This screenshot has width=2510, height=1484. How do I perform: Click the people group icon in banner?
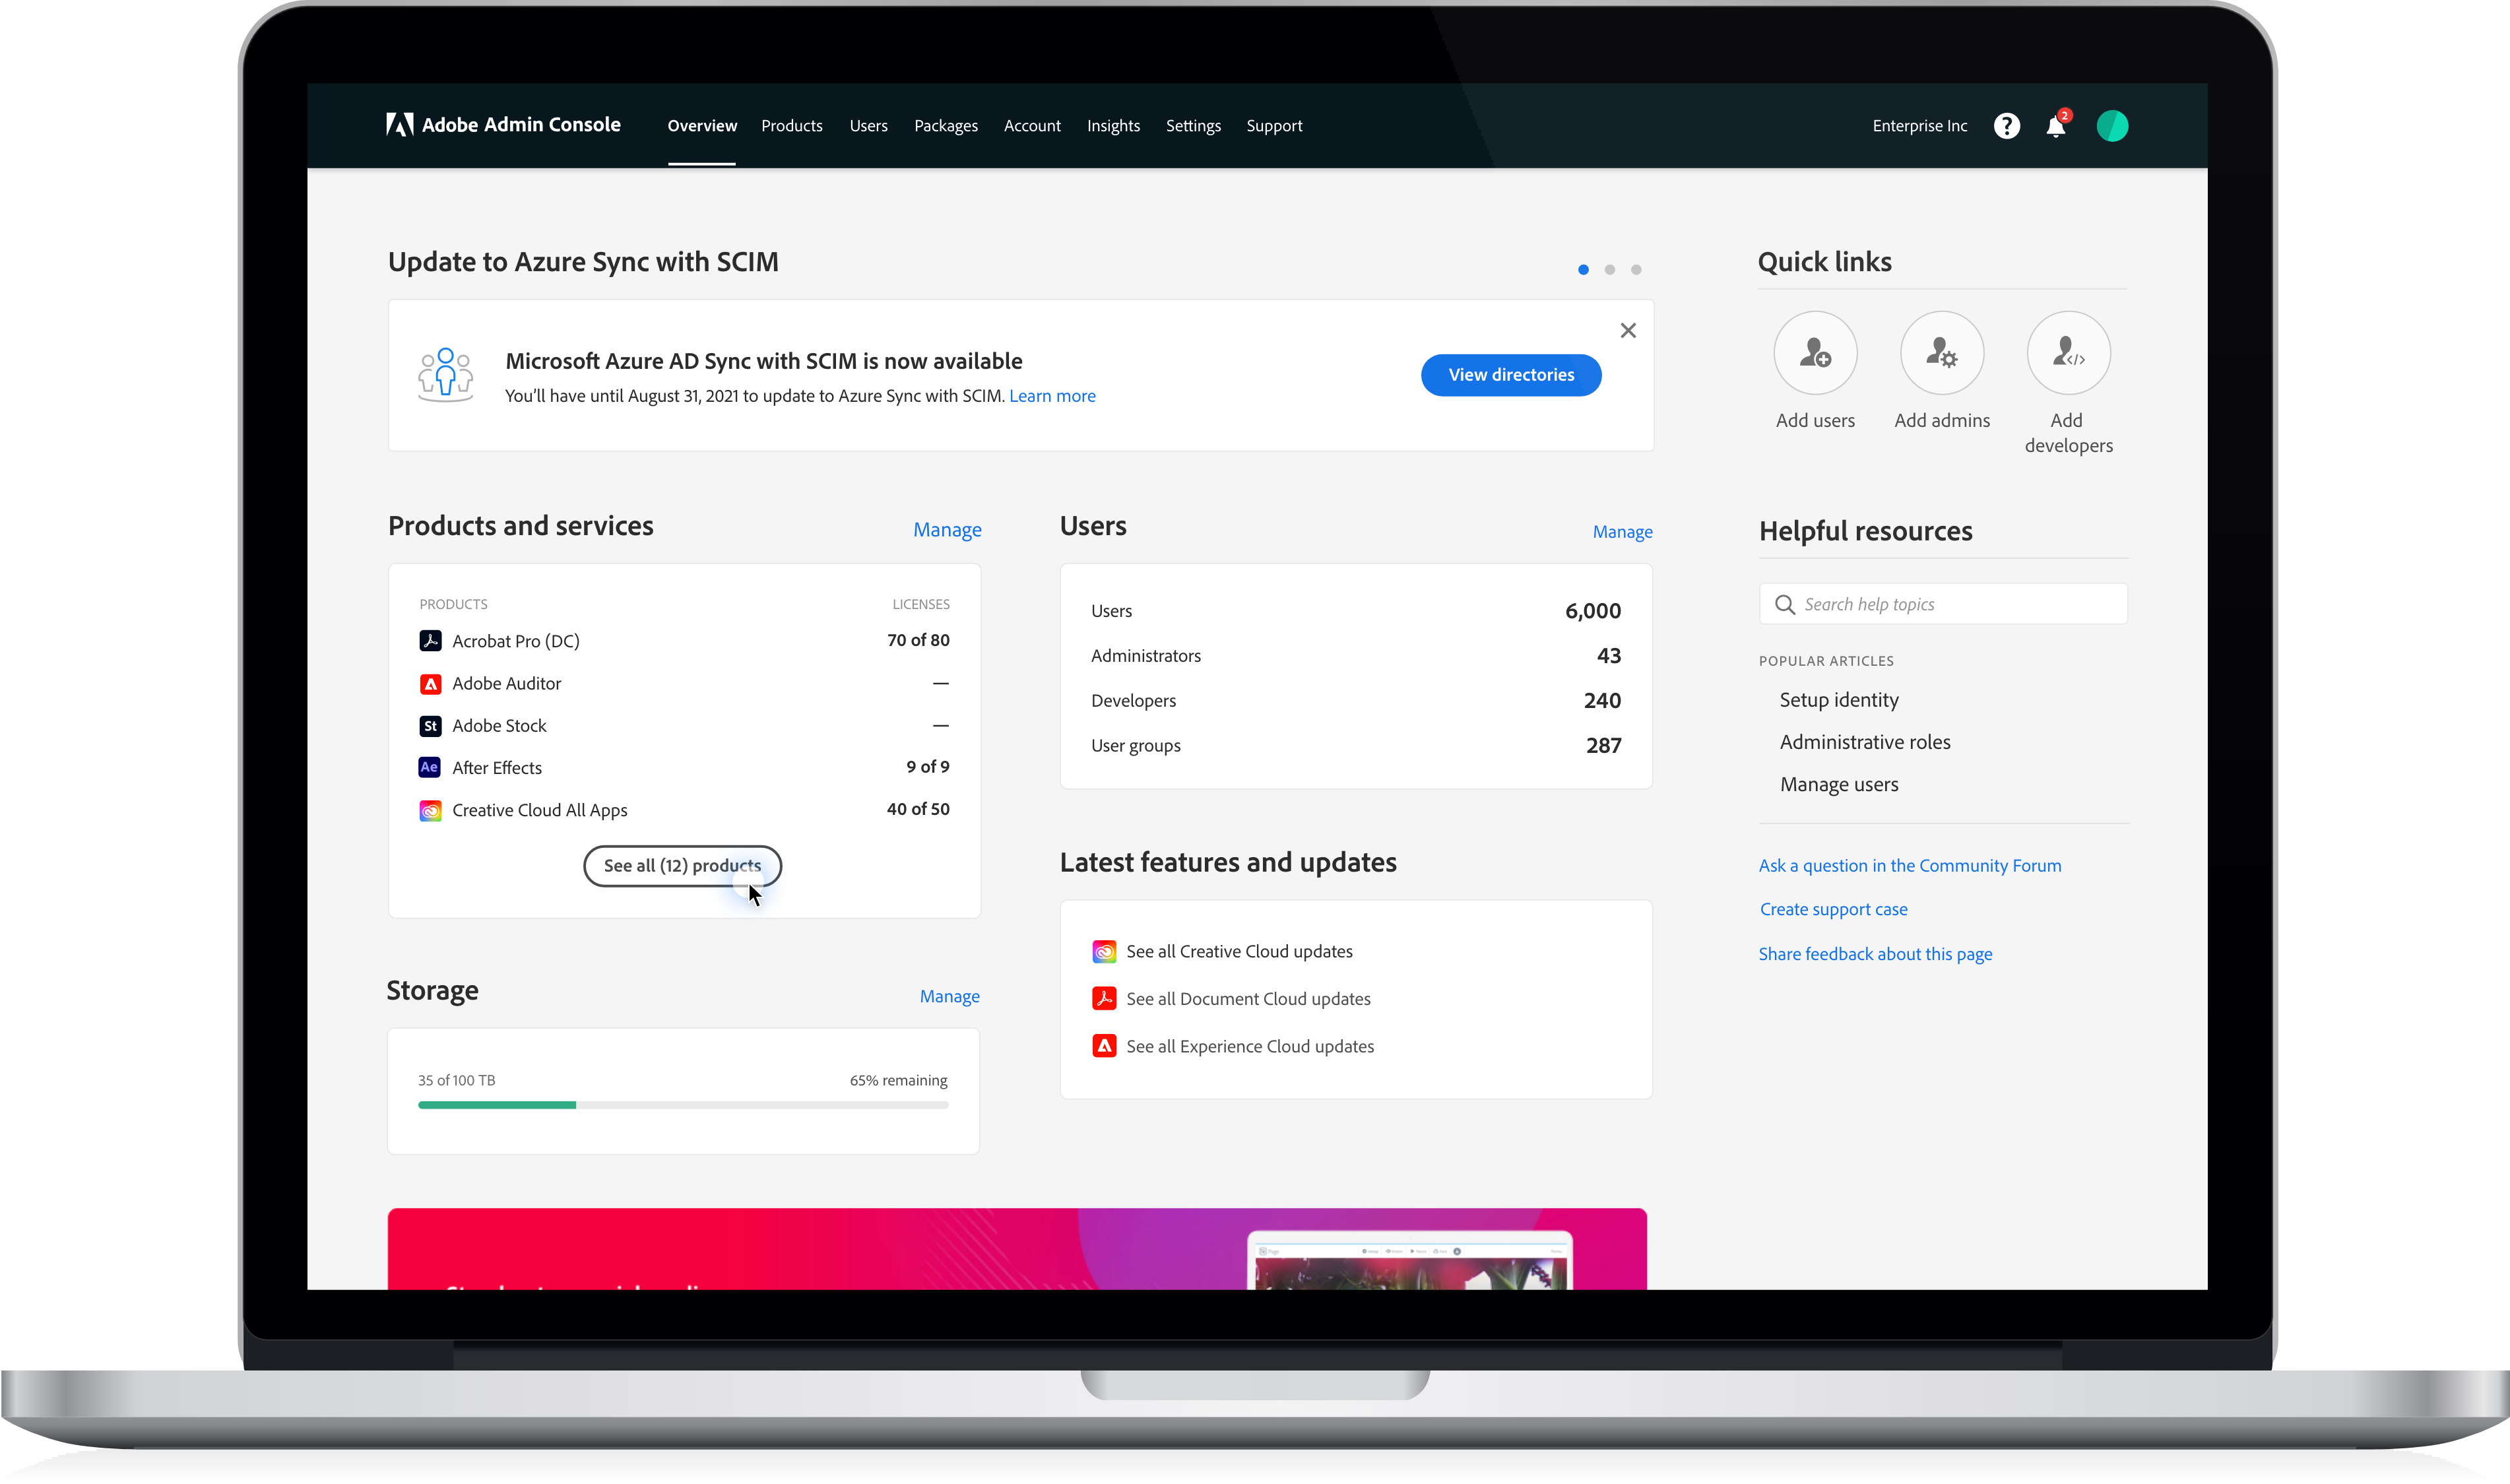coord(445,375)
